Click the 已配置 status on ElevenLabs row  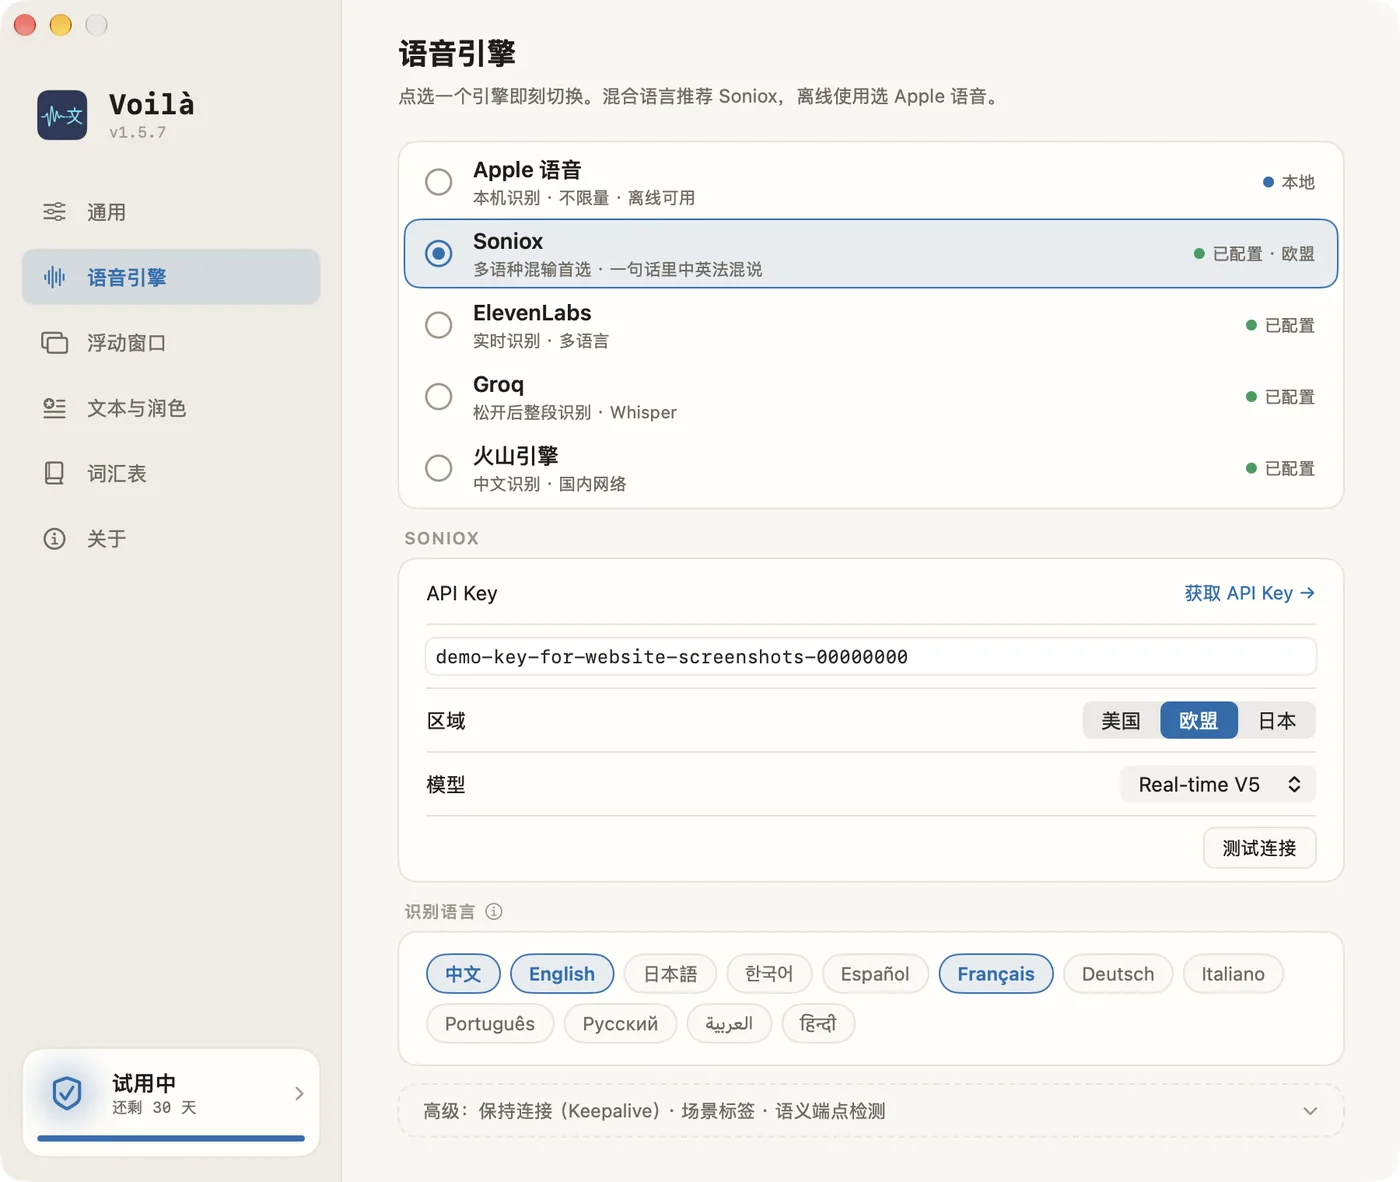point(1280,325)
